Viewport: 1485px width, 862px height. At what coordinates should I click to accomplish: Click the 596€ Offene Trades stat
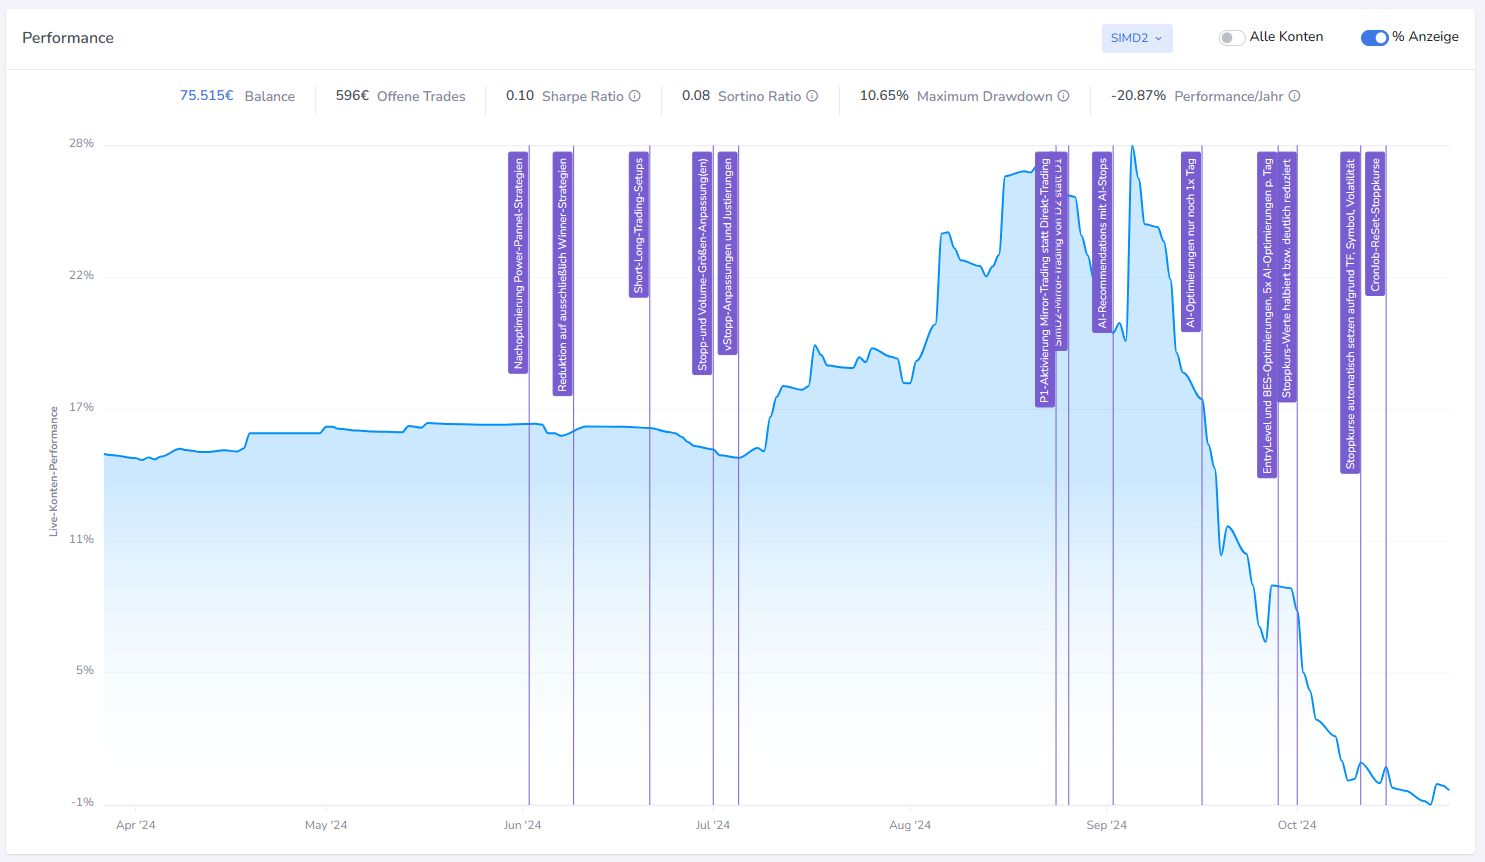point(400,96)
